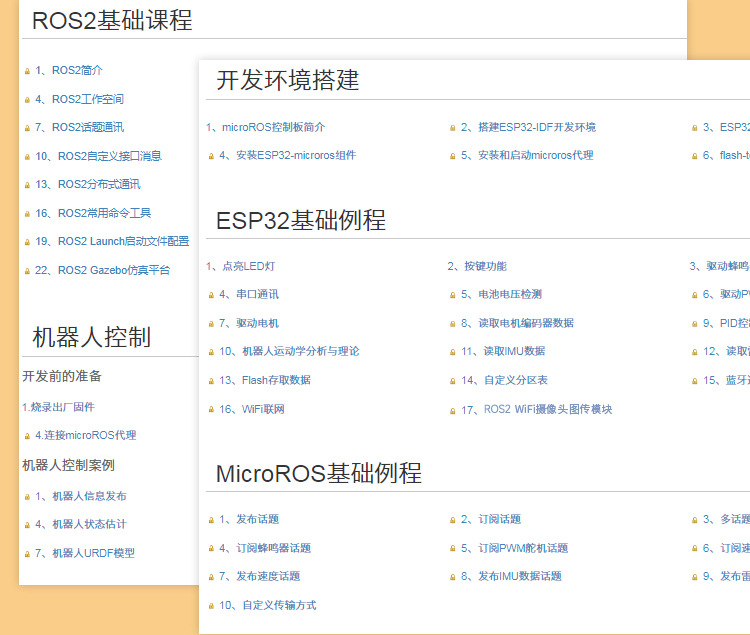The image size is (750, 635).
Task: Open the '1、ROS2简介' lesson link
Action: (69, 70)
